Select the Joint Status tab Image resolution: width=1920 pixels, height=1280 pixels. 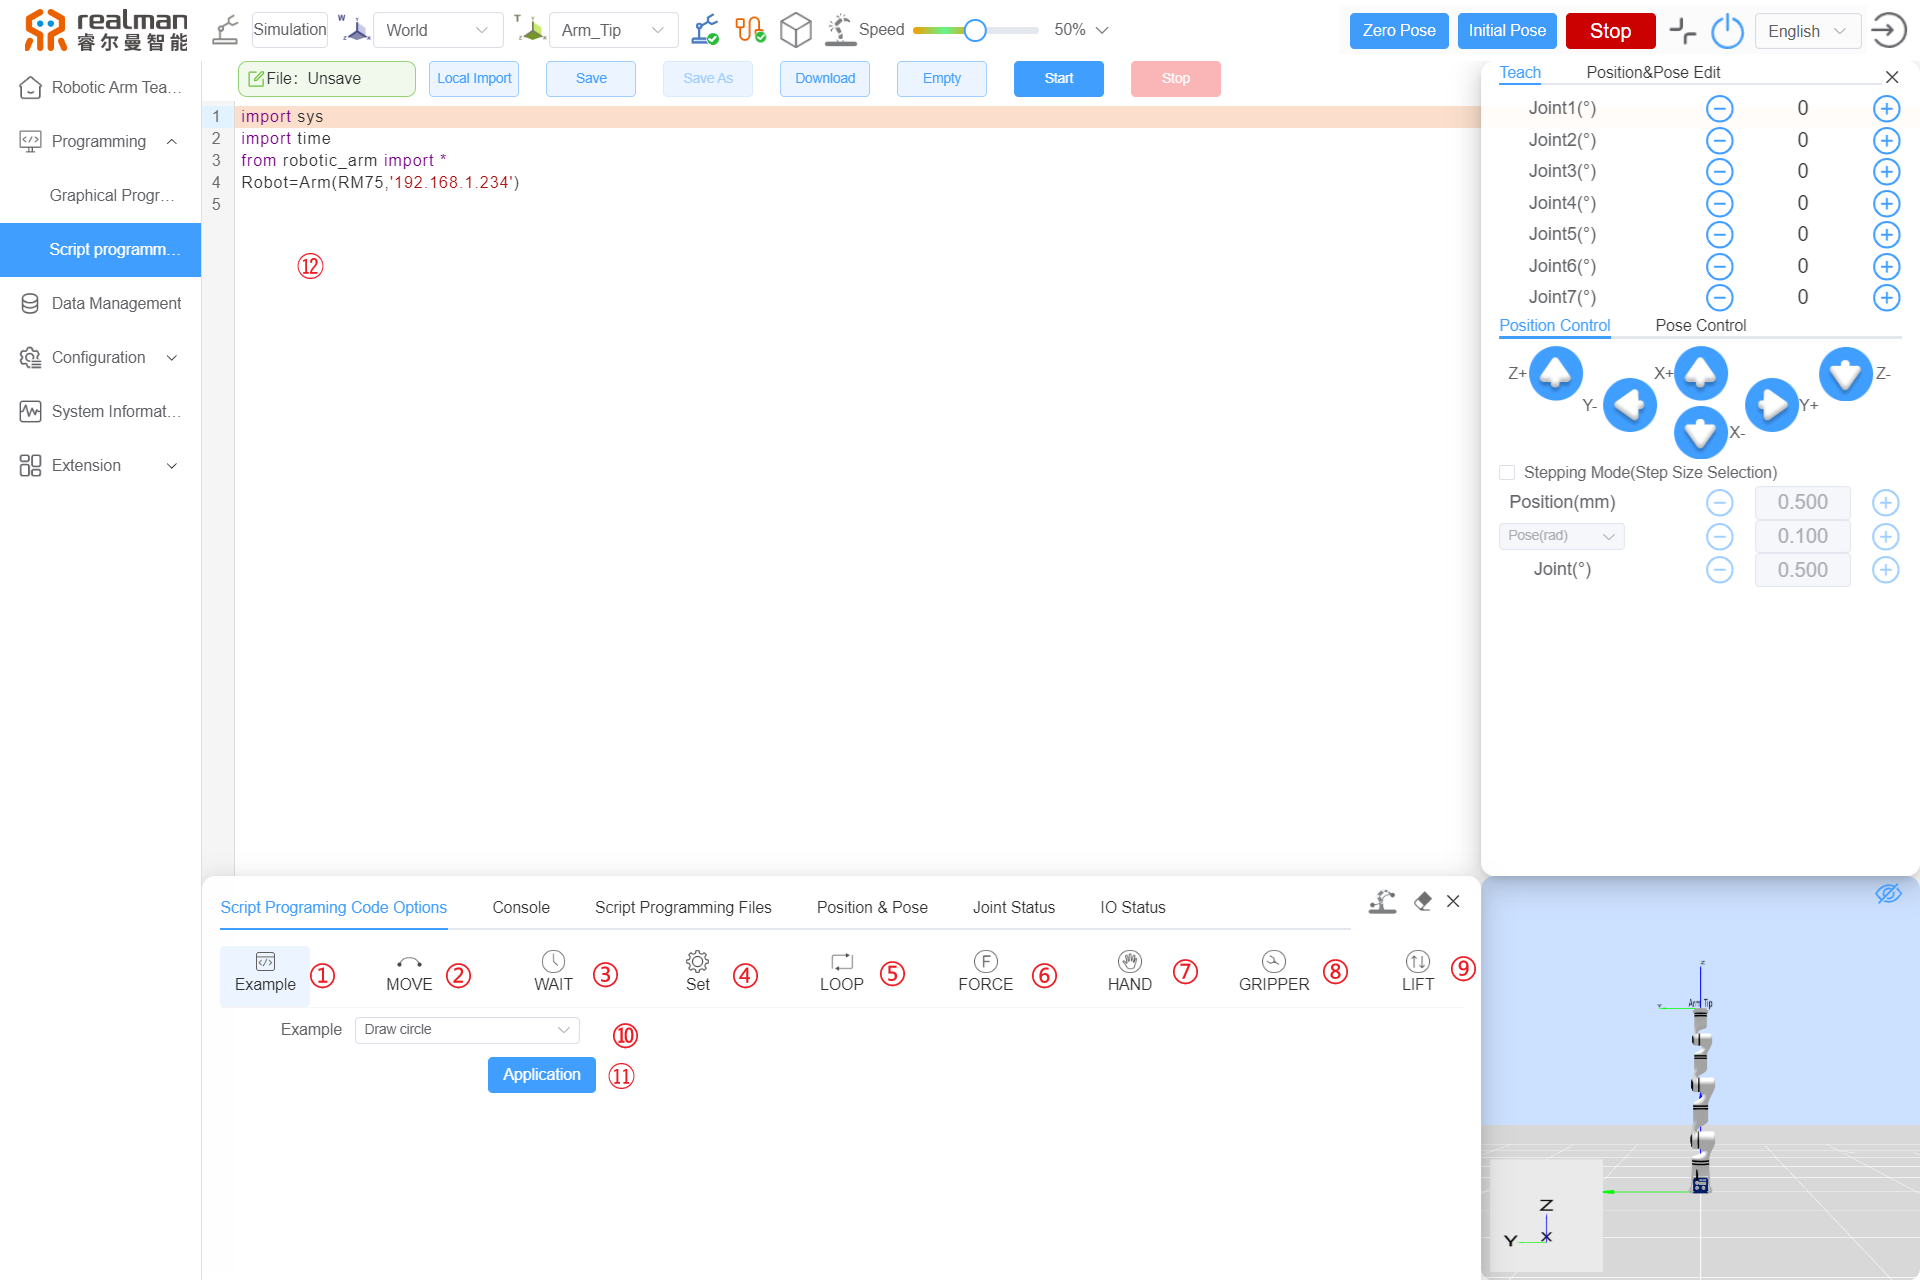click(x=1013, y=907)
